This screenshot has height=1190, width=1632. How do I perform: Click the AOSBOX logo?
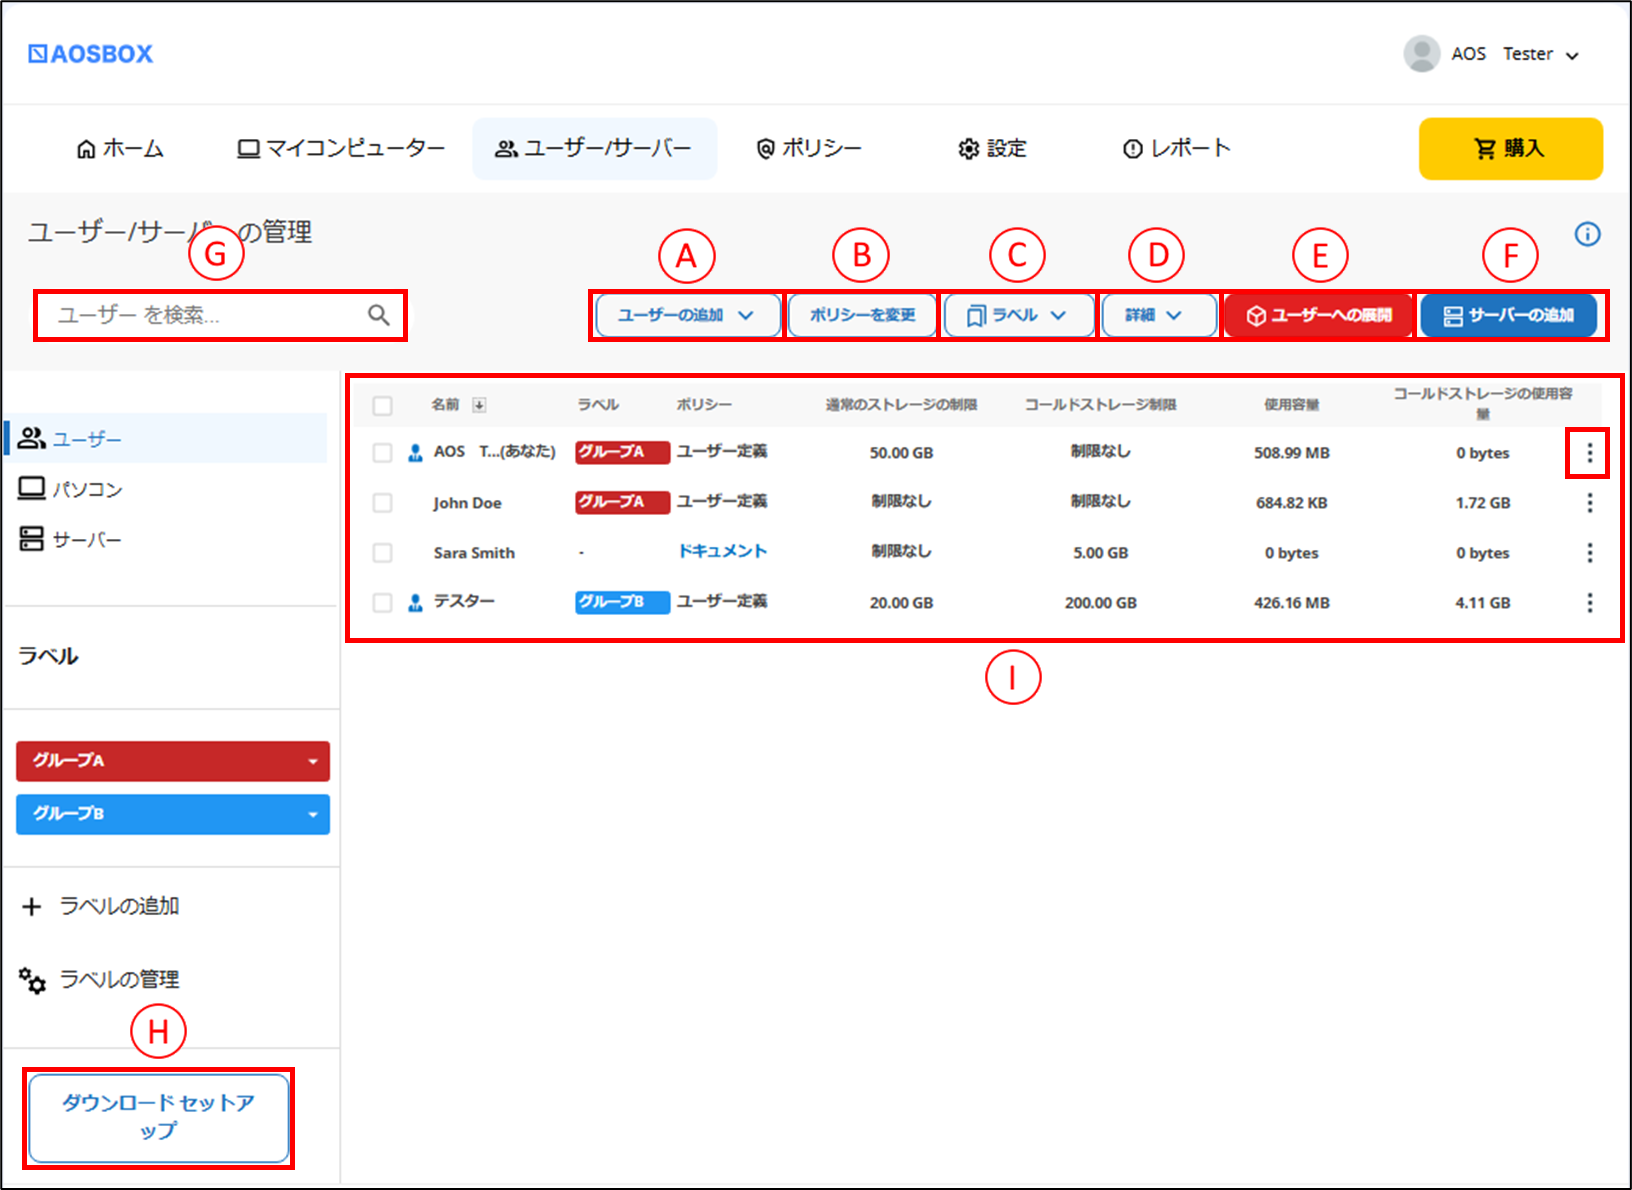click(90, 54)
